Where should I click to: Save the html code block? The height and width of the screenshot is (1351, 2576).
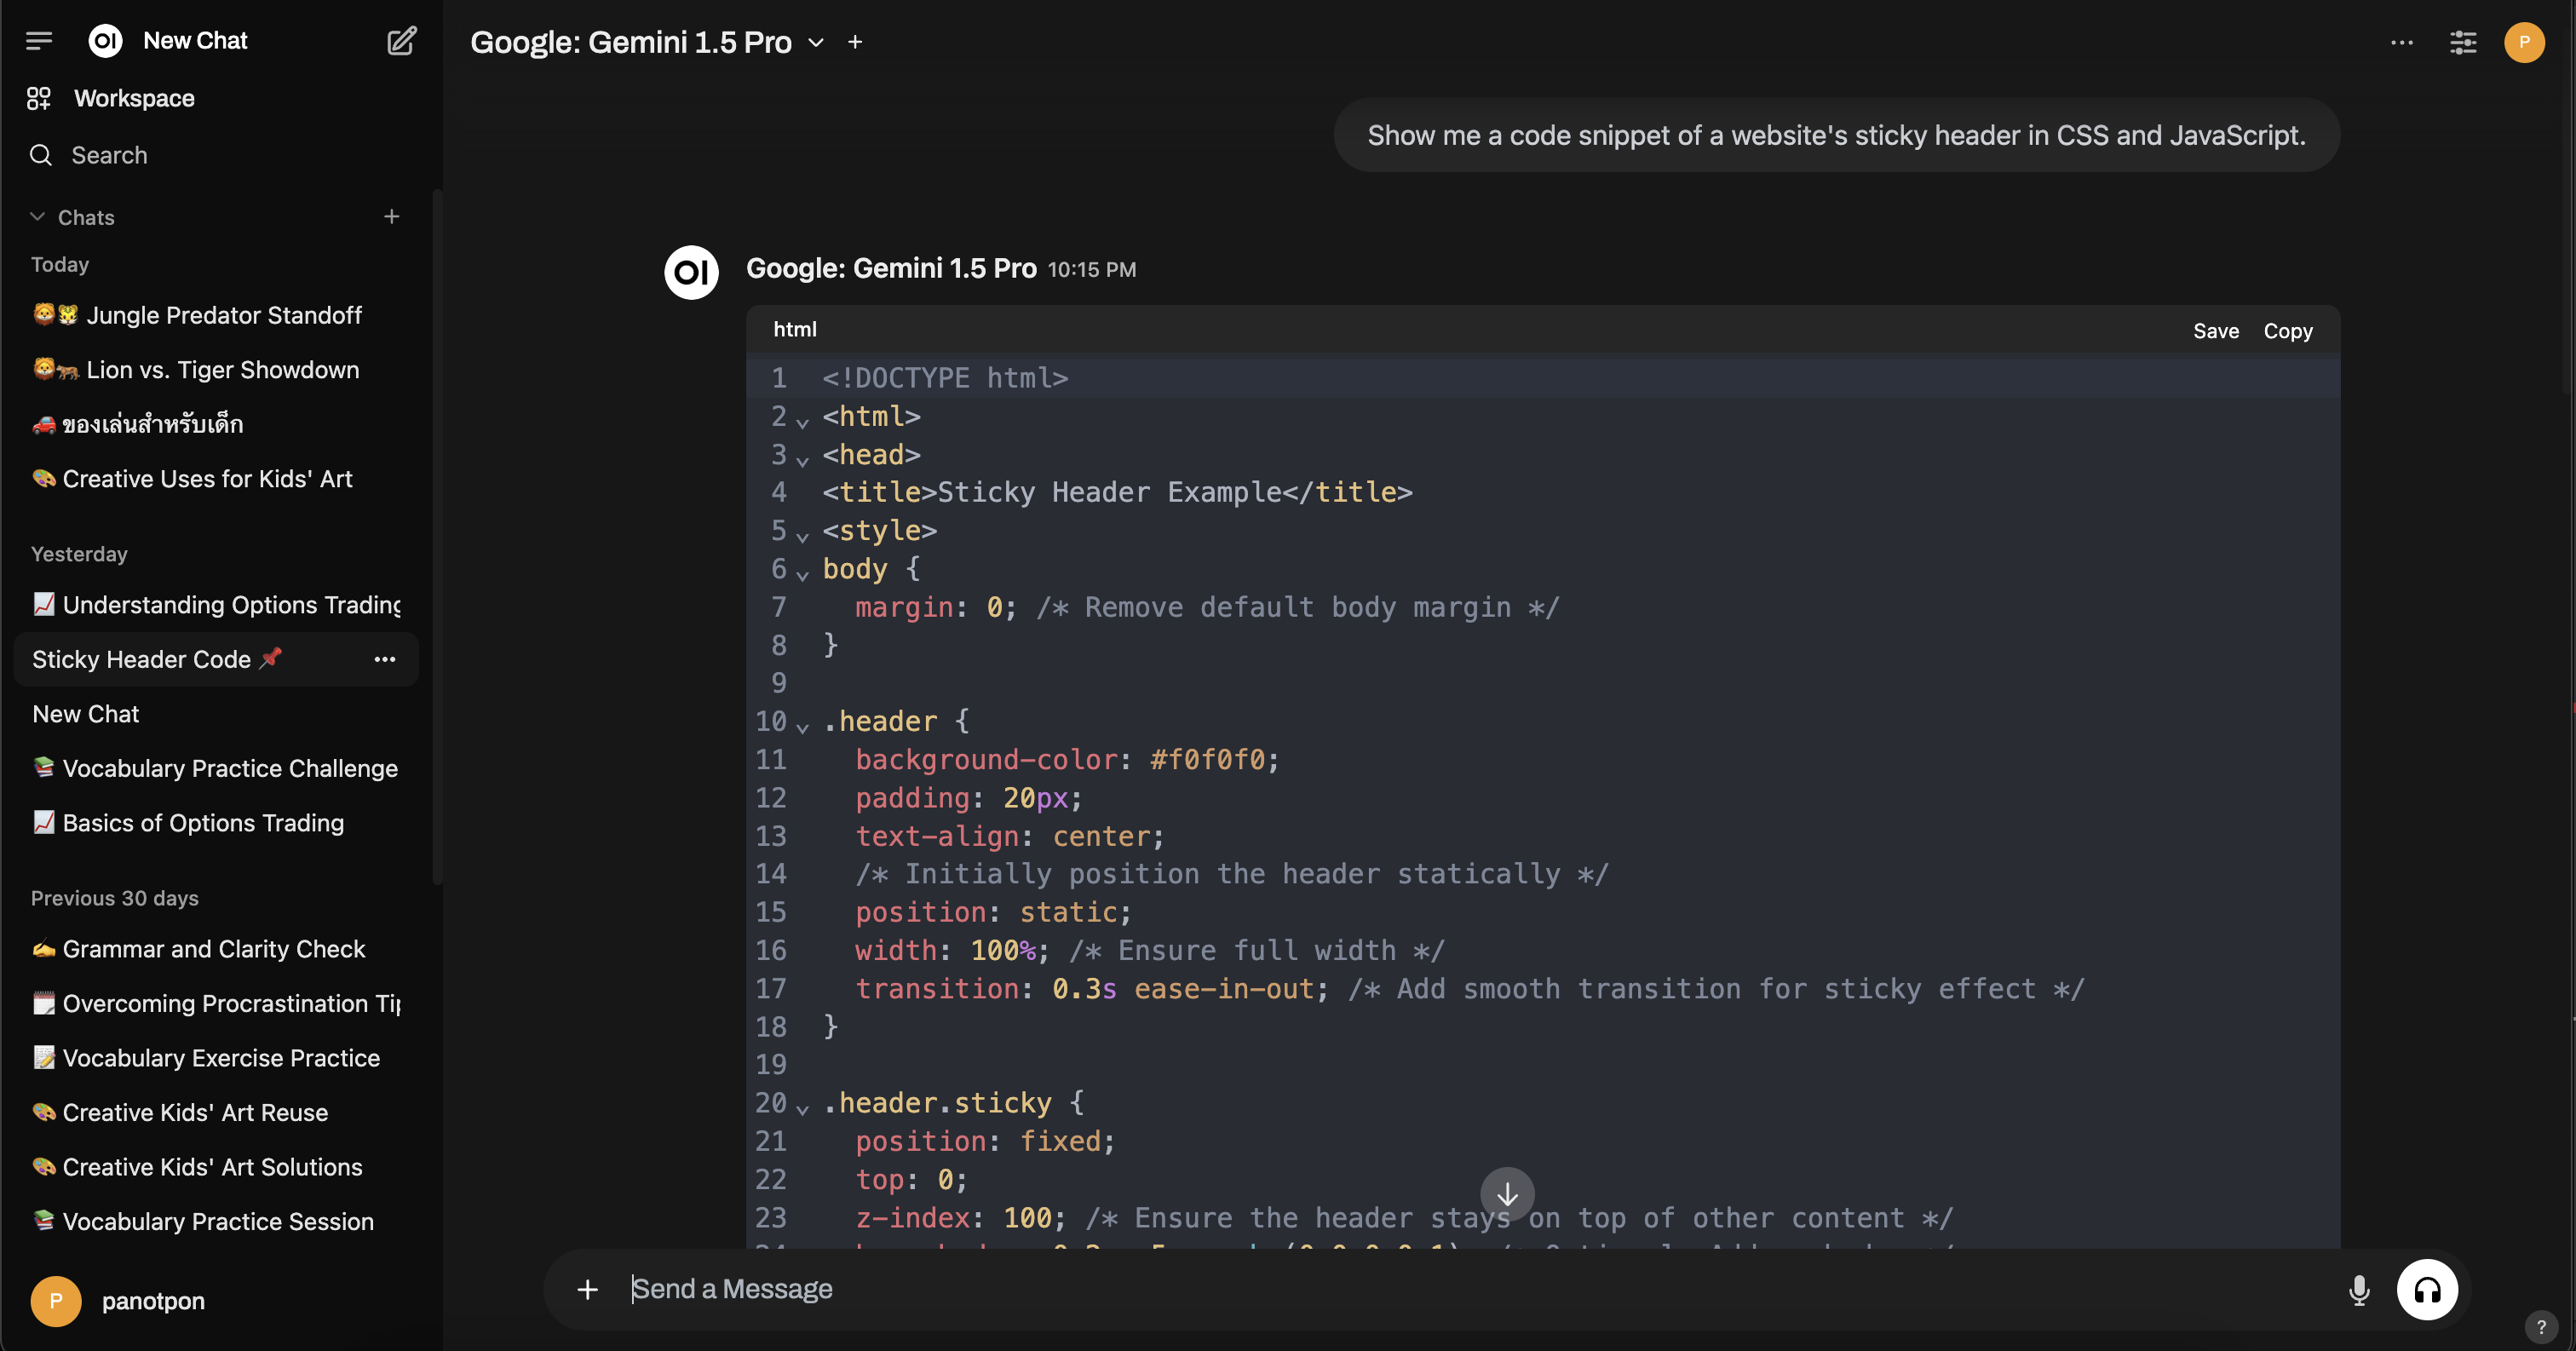[x=2215, y=331]
